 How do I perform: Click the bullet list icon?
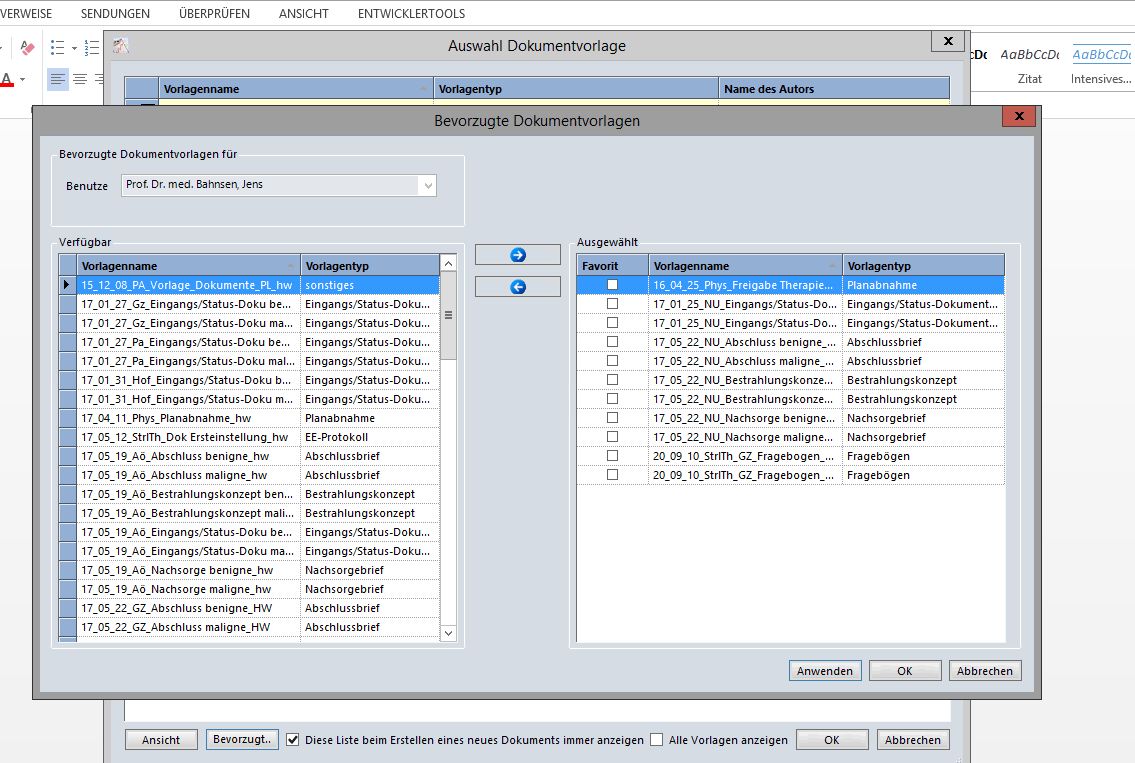pos(56,47)
